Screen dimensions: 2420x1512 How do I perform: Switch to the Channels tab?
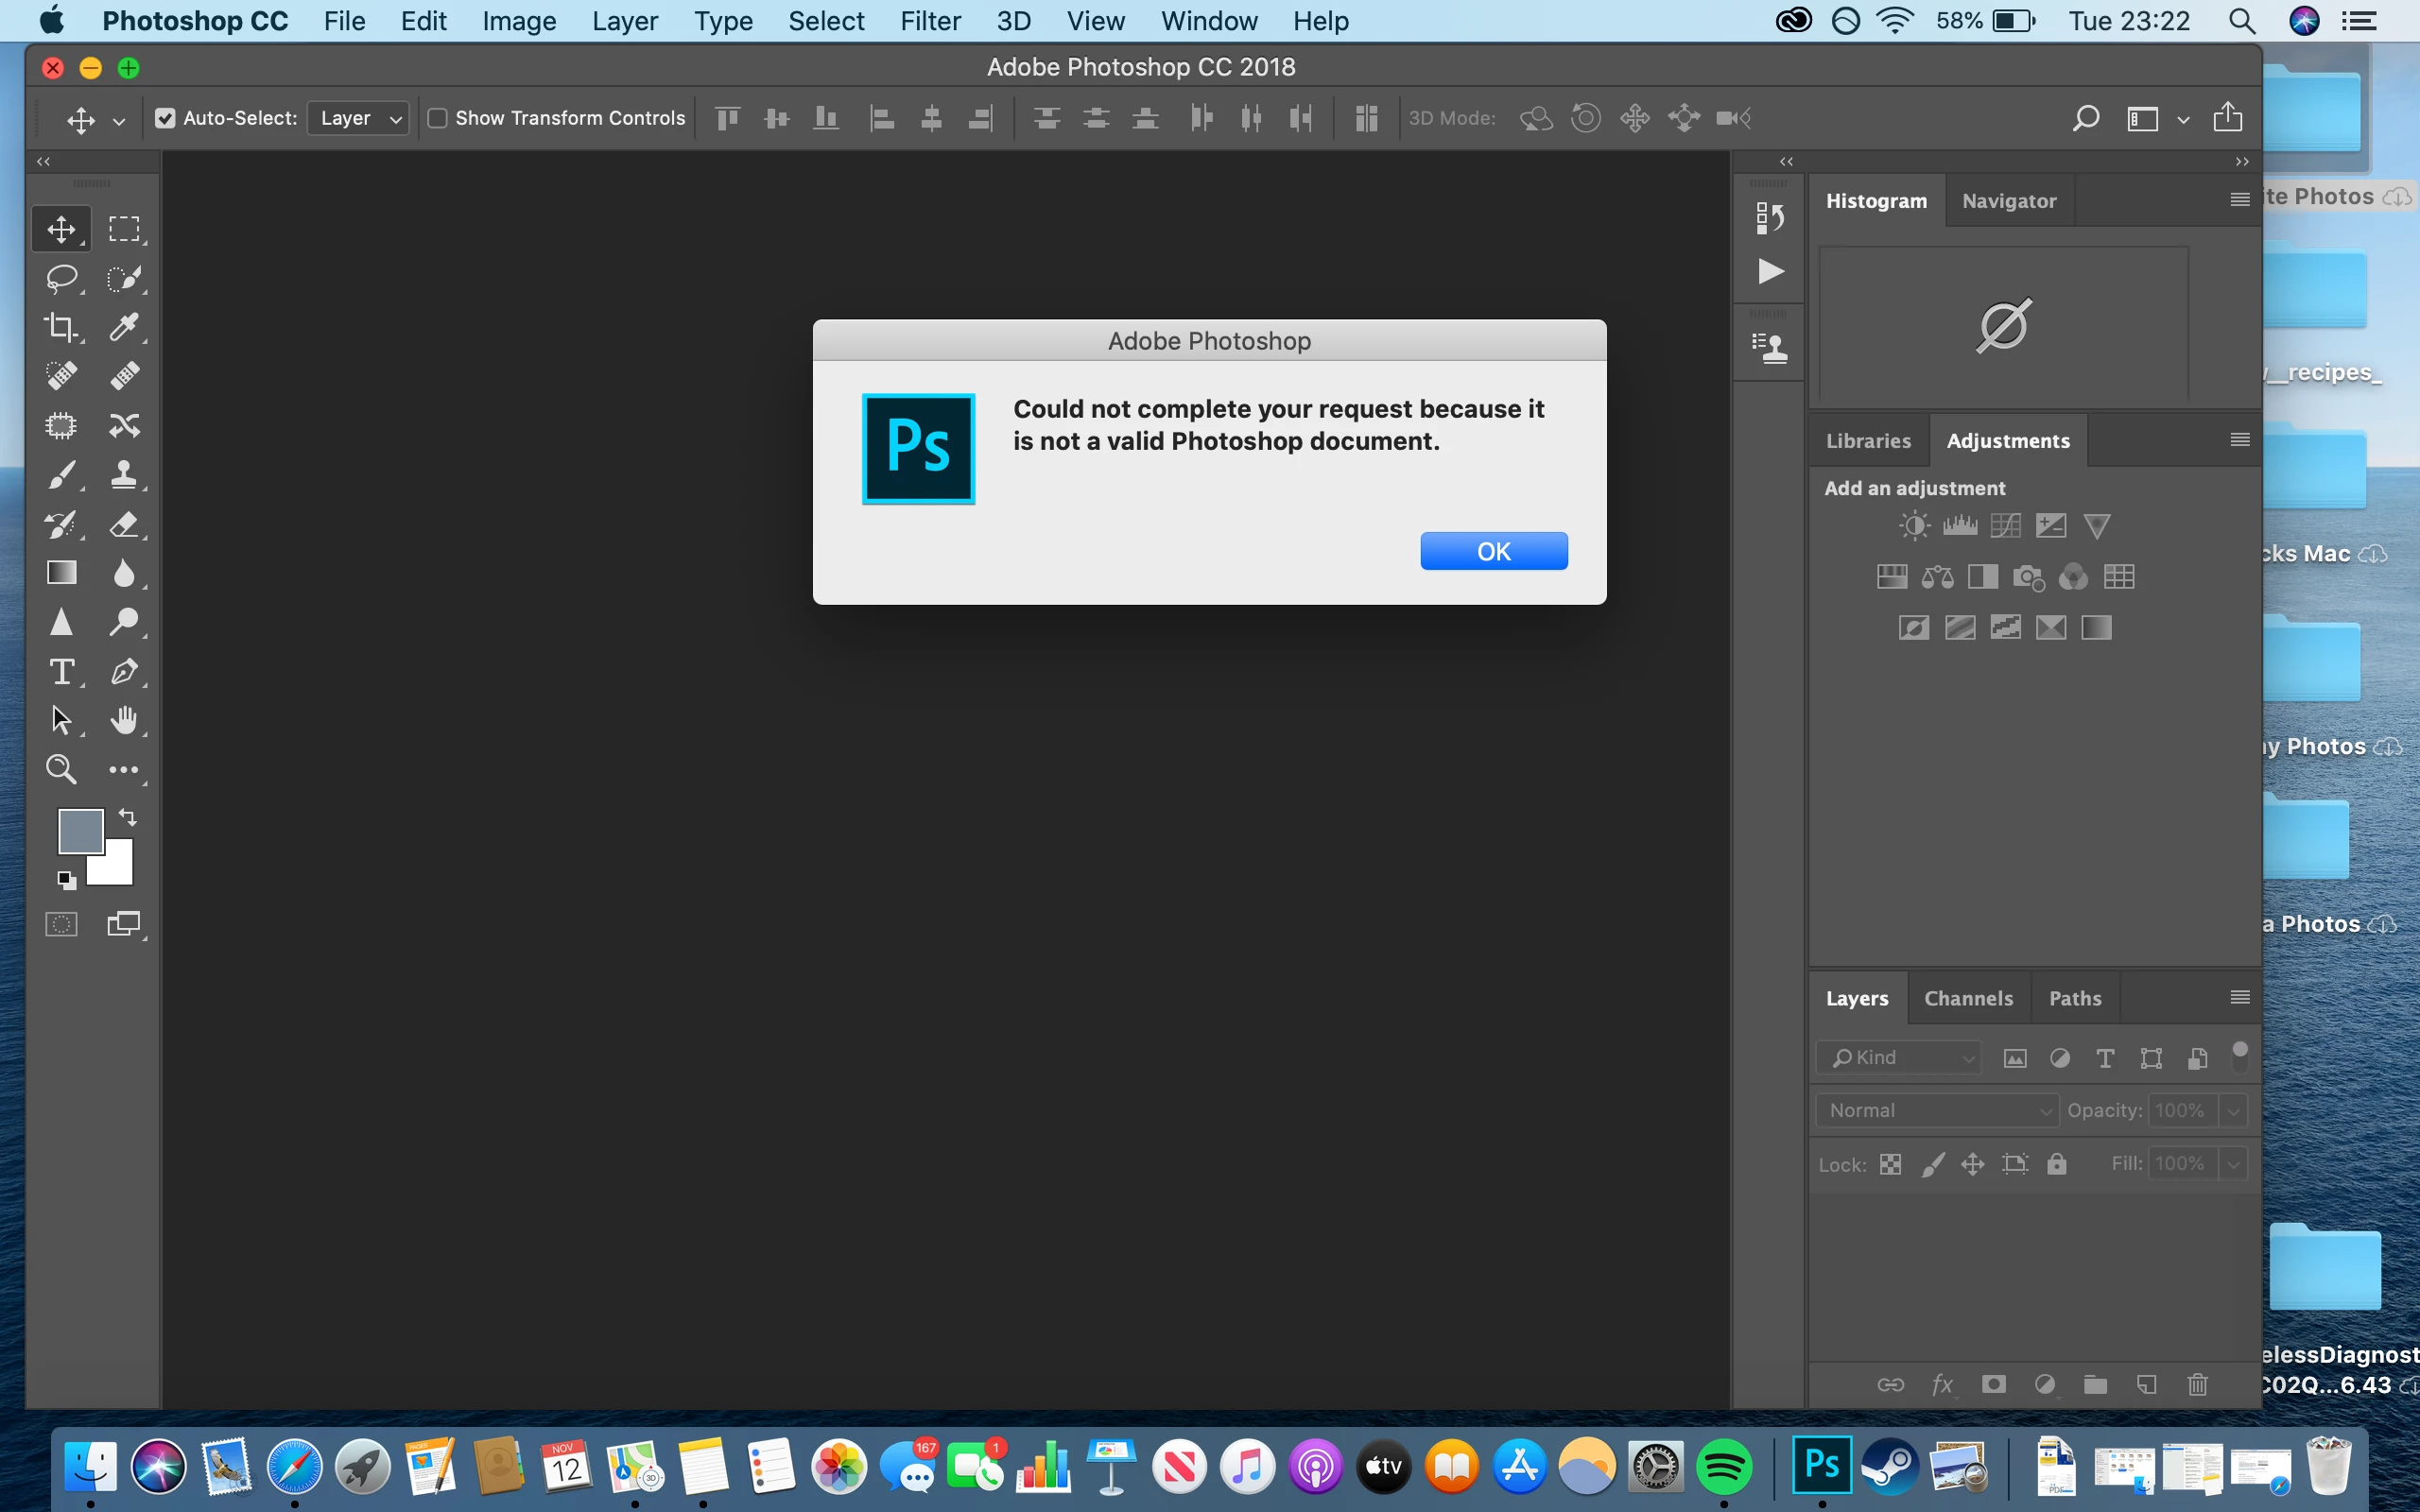(x=1968, y=998)
